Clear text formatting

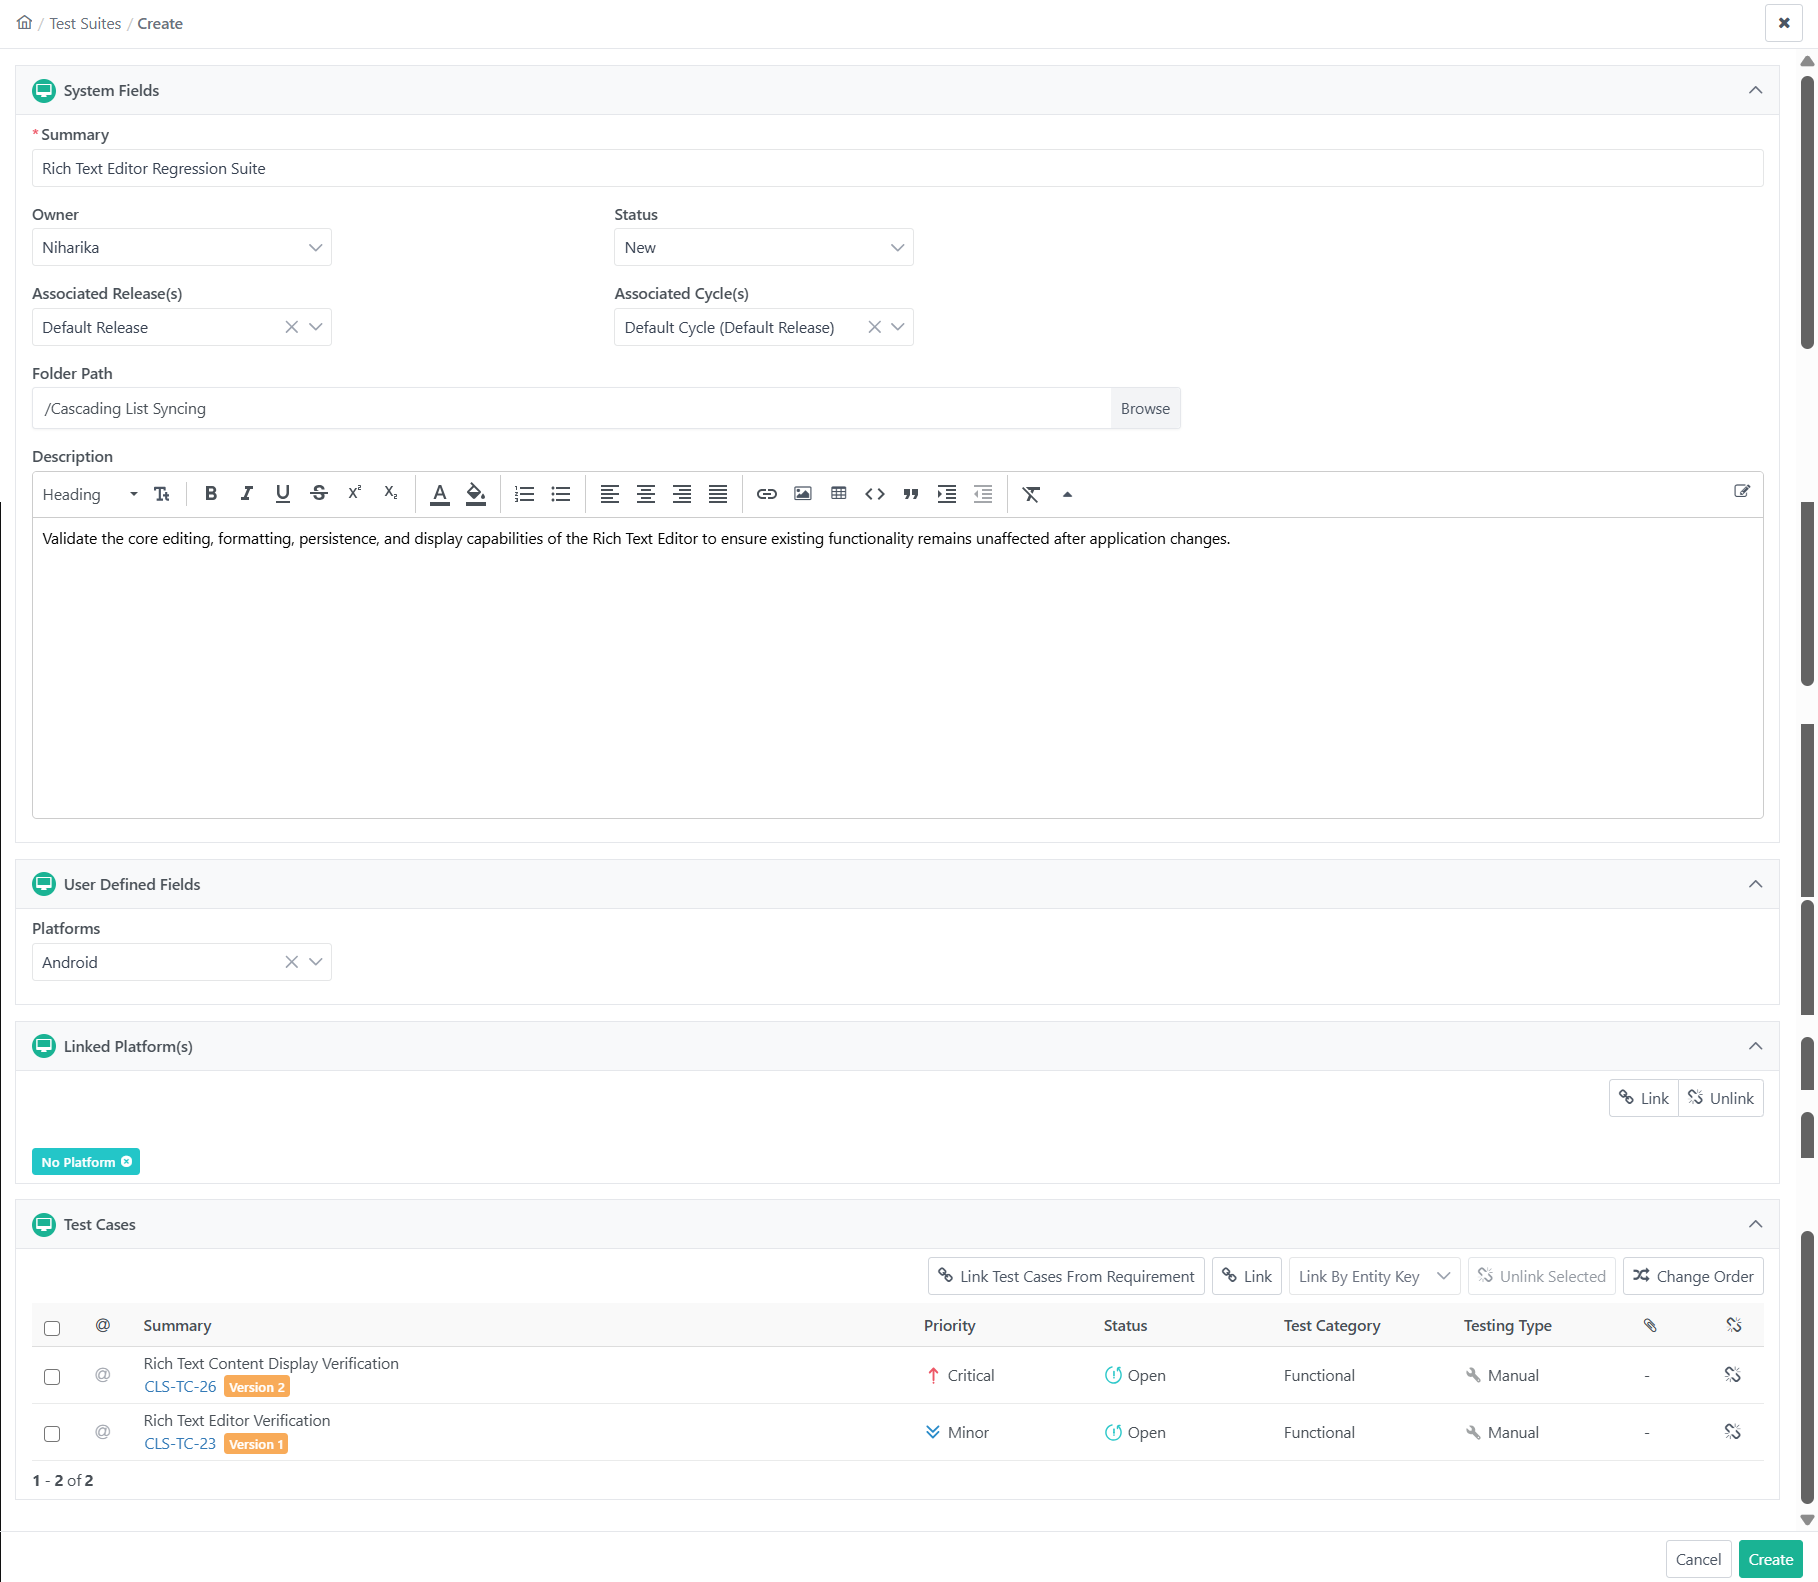coord(1031,494)
